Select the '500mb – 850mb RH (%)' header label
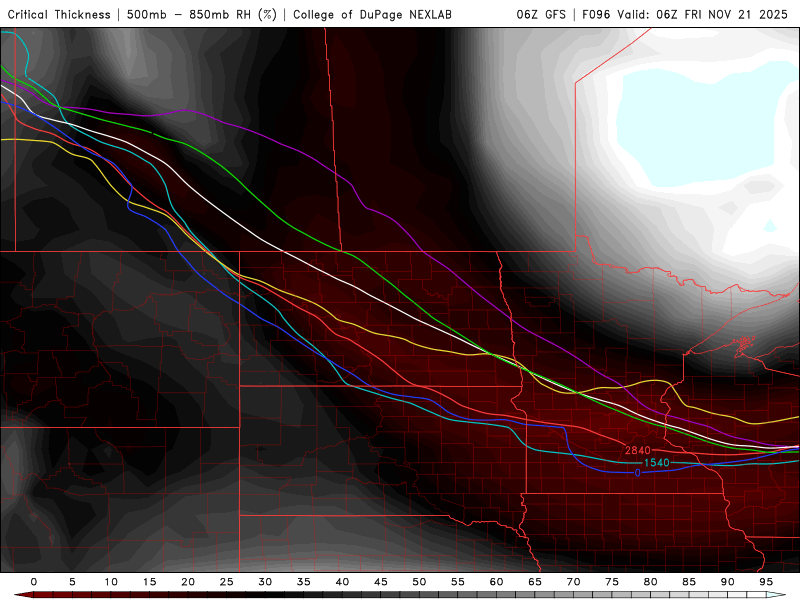Viewport: 800px width, 600px height. tap(202, 15)
